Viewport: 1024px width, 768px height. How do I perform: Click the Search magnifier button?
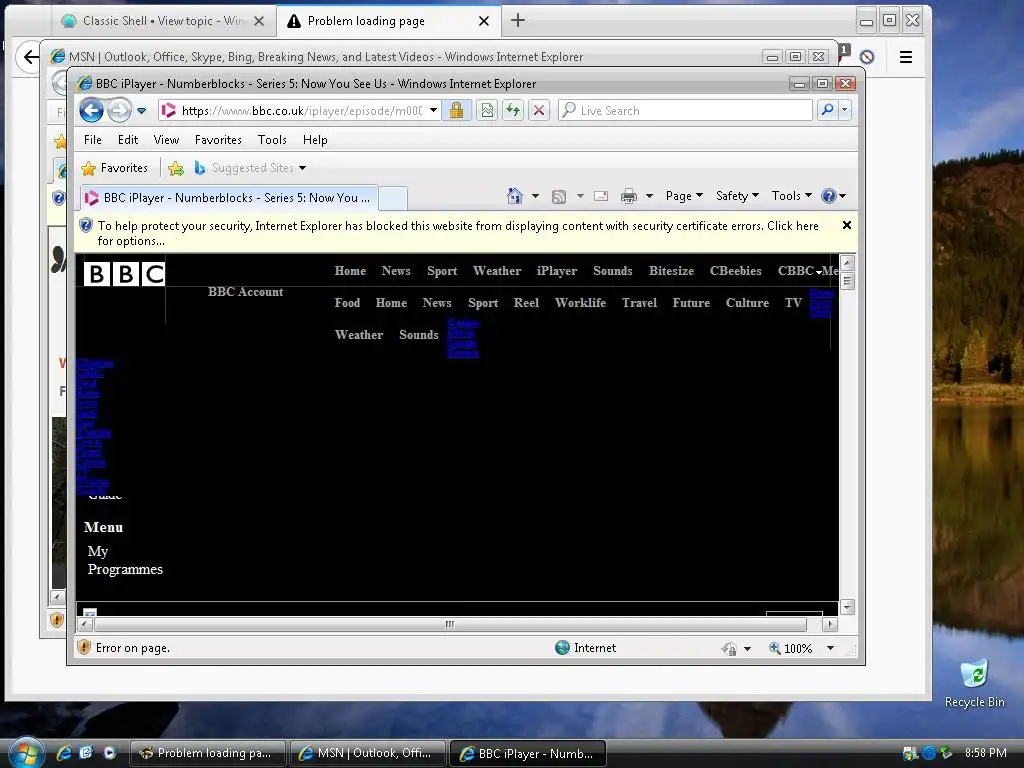tap(827, 110)
